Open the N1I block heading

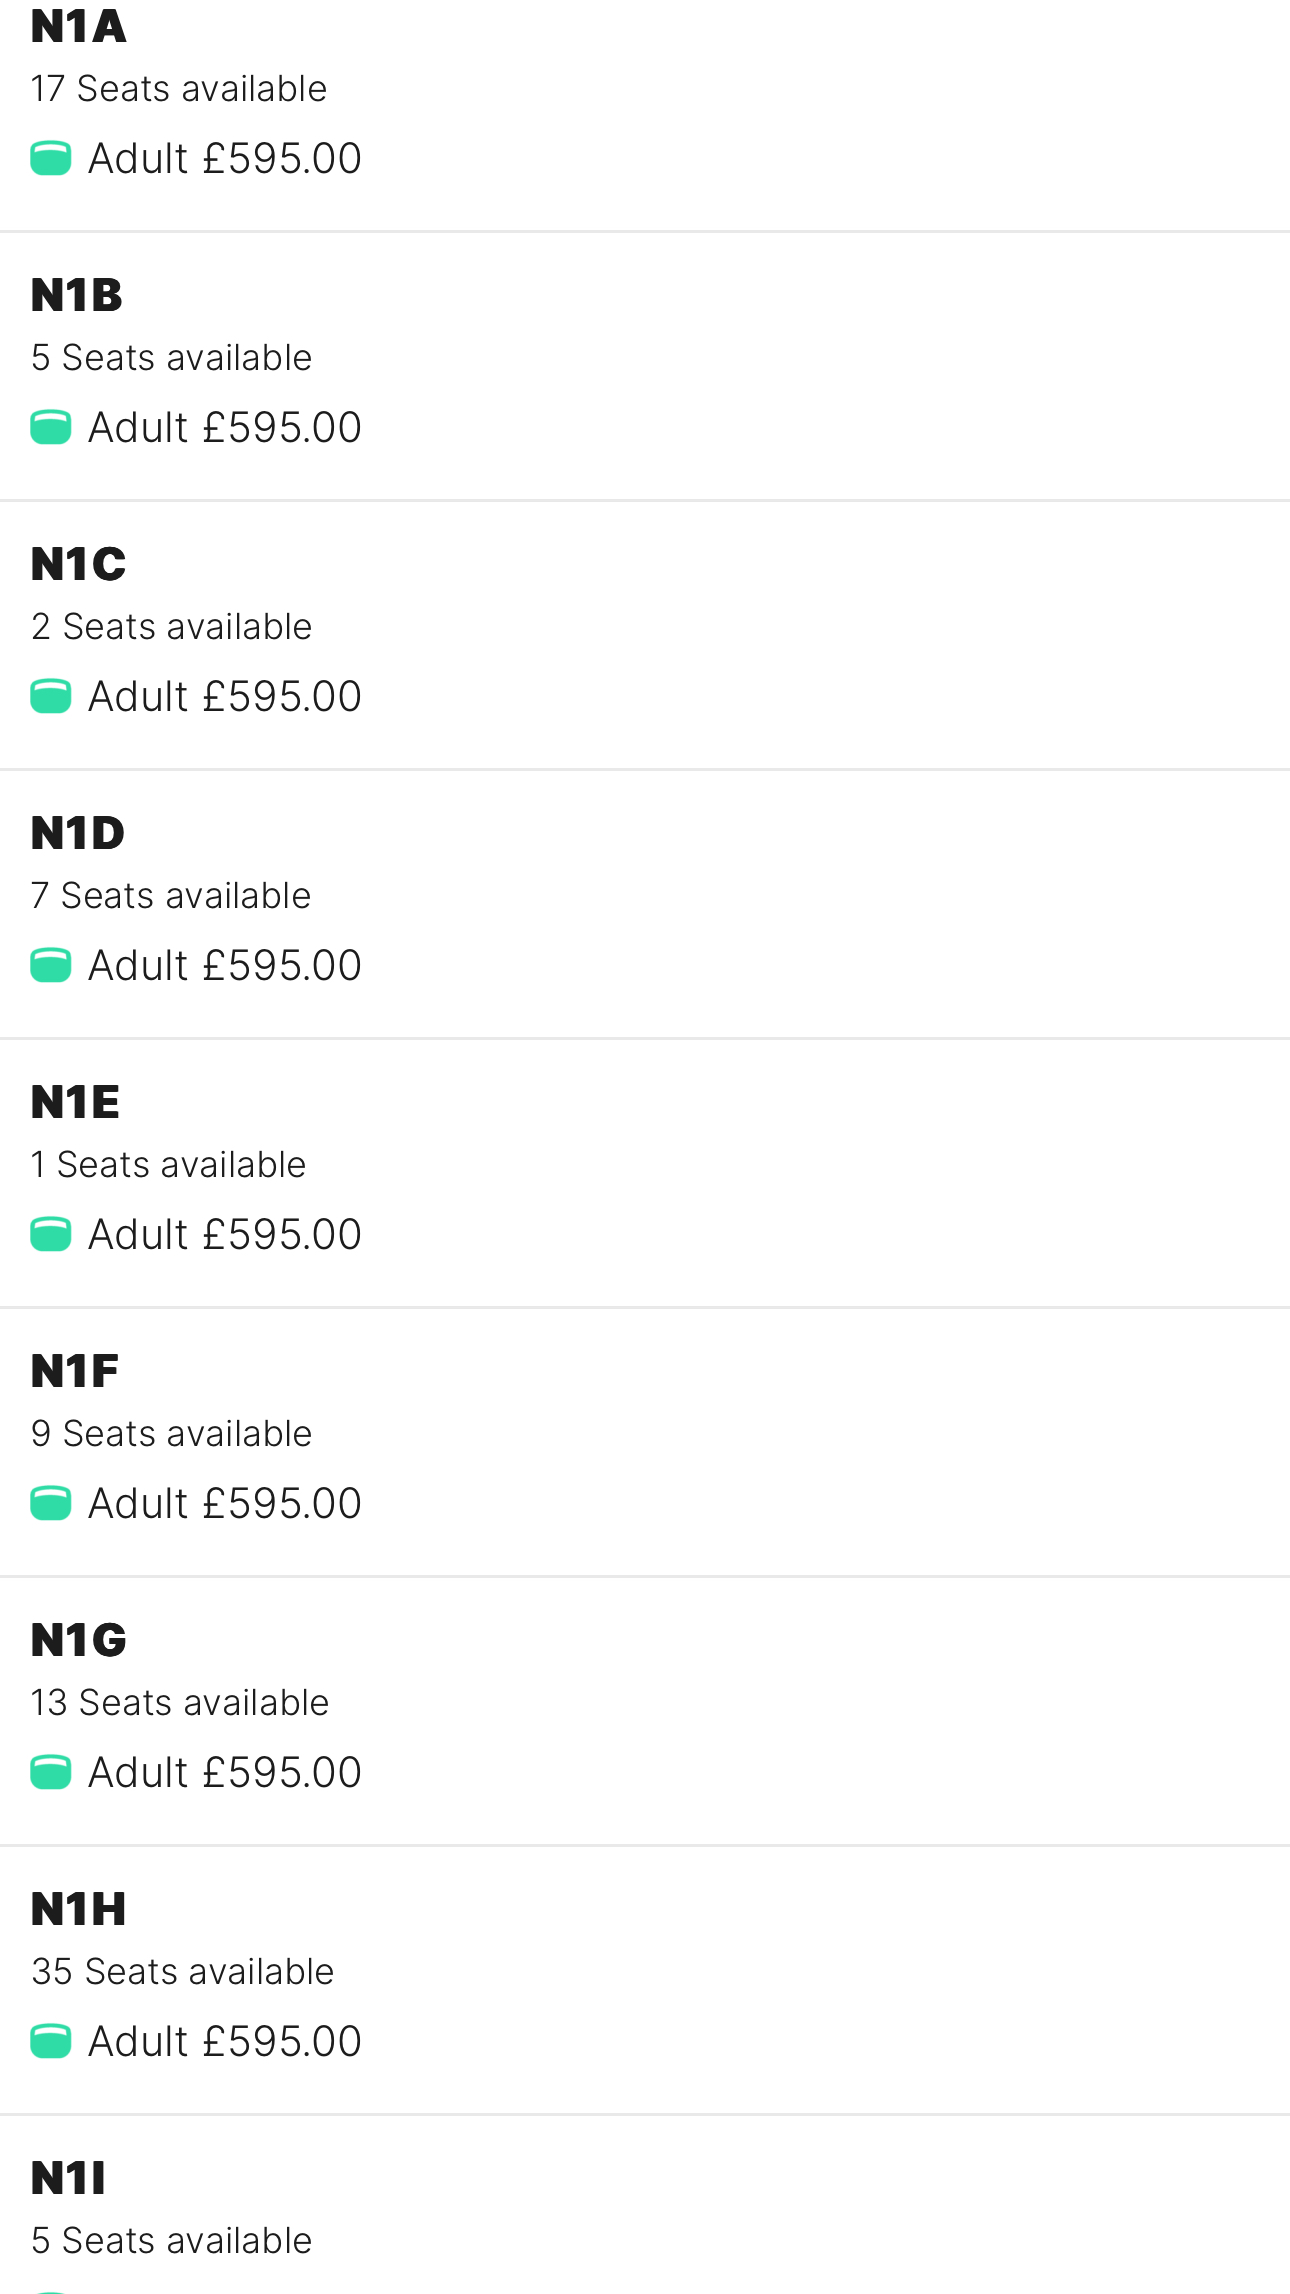pyautogui.click(x=68, y=2178)
